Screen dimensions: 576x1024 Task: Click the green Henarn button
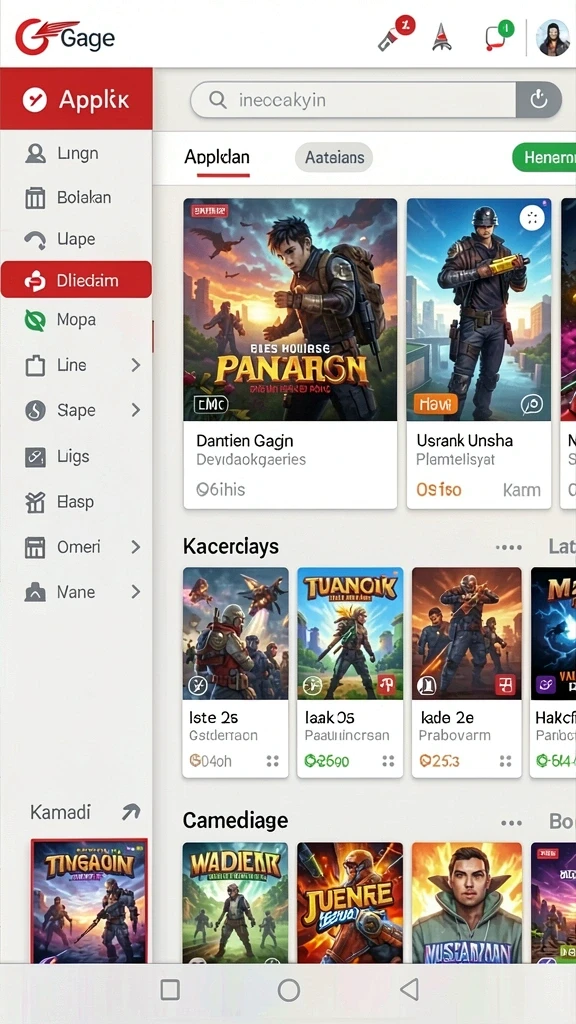(544, 157)
